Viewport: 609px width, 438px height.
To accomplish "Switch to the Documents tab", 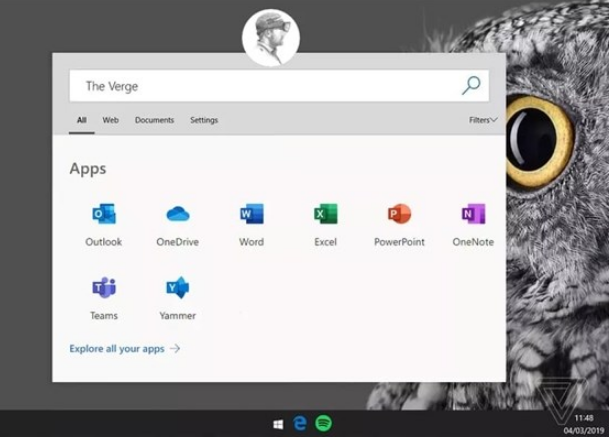I will point(154,120).
